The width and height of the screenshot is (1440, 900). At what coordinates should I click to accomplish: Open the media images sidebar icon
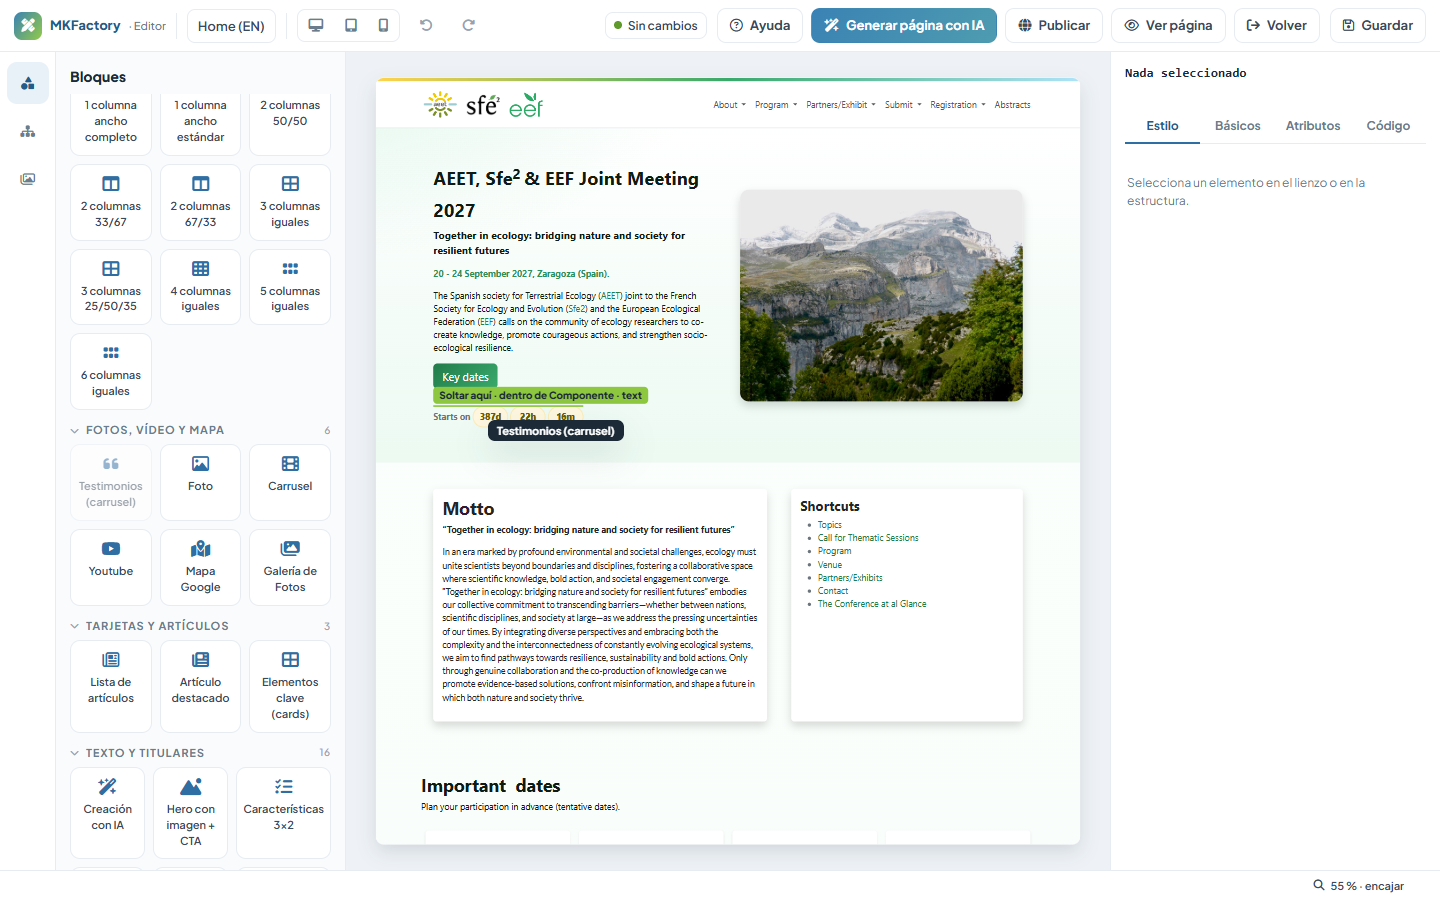(28, 179)
